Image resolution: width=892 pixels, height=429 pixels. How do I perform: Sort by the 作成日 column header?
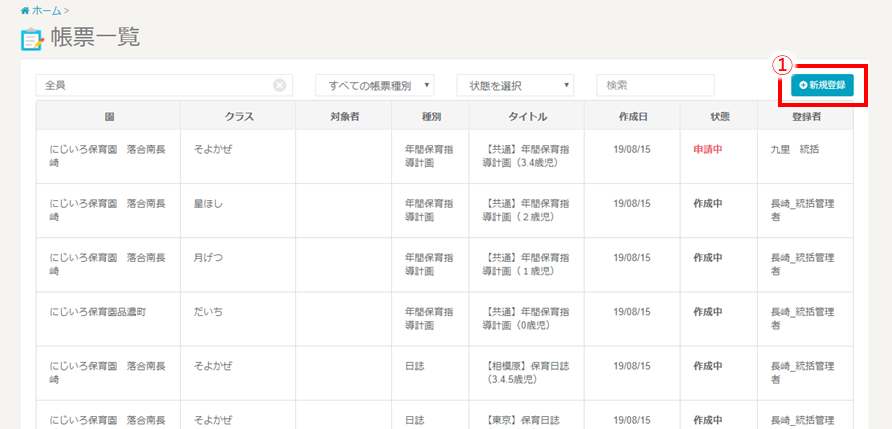coord(633,117)
